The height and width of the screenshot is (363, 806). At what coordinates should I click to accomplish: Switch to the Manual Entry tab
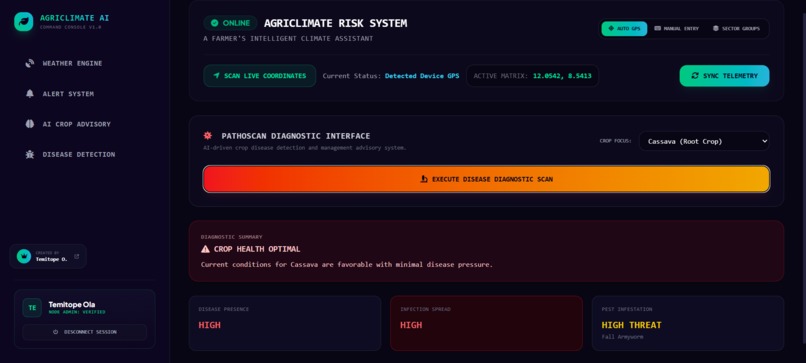pyautogui.click(x=676, y=29)
